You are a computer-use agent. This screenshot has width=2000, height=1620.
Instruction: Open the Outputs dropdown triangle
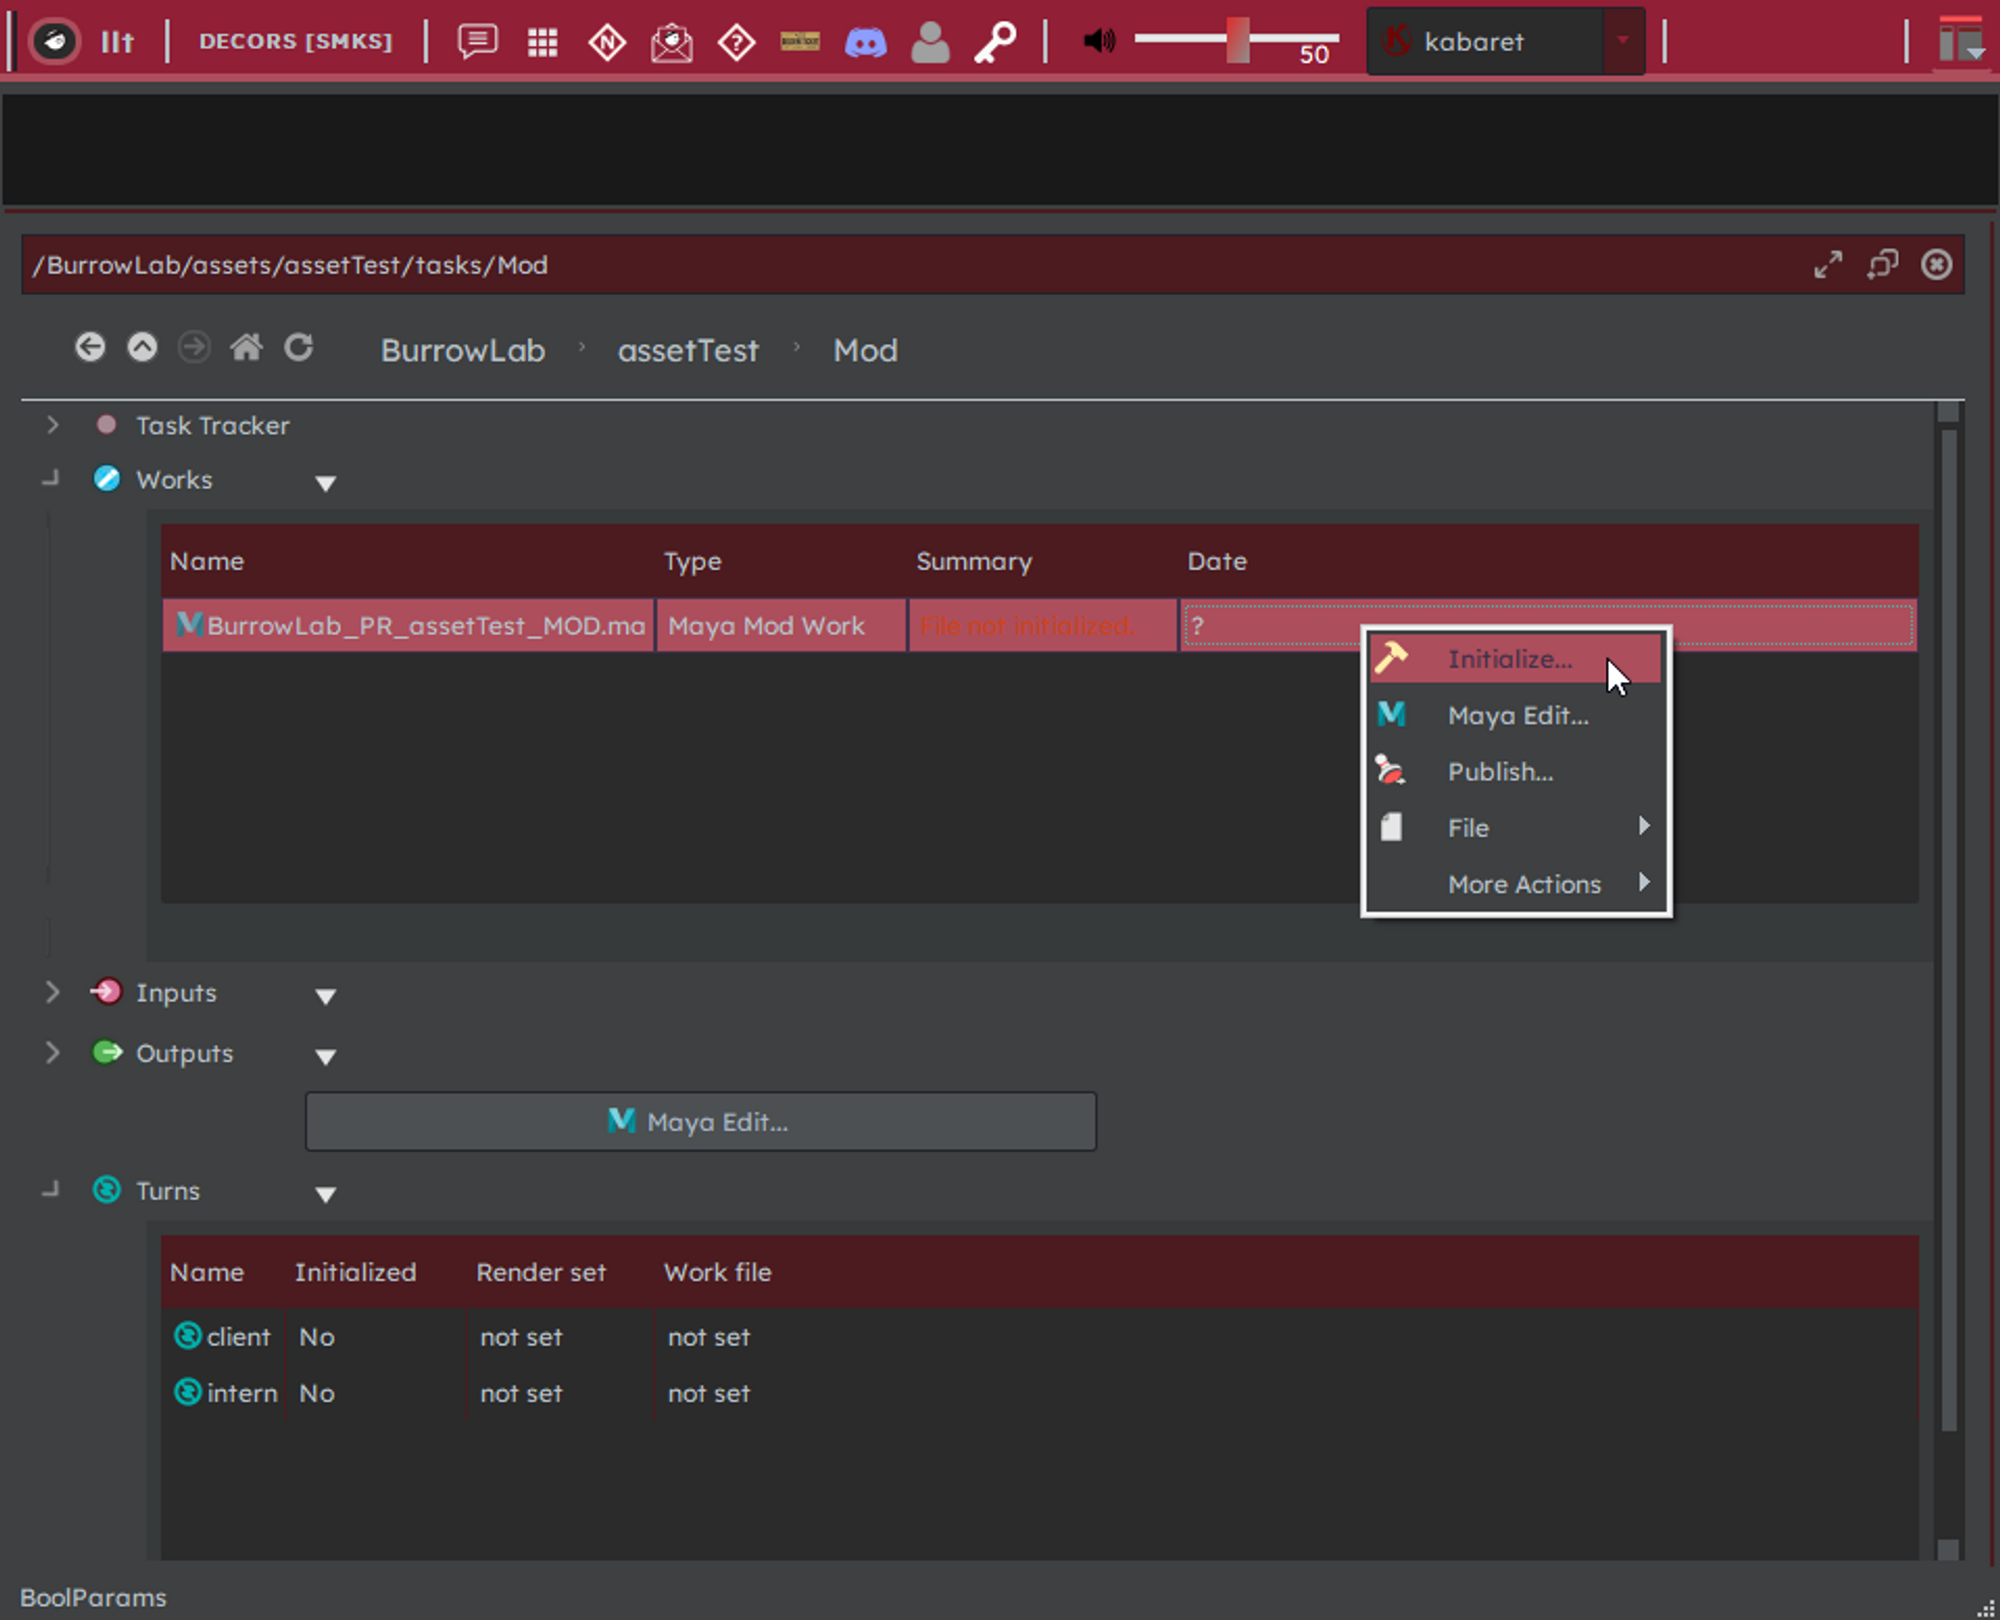325,1057
